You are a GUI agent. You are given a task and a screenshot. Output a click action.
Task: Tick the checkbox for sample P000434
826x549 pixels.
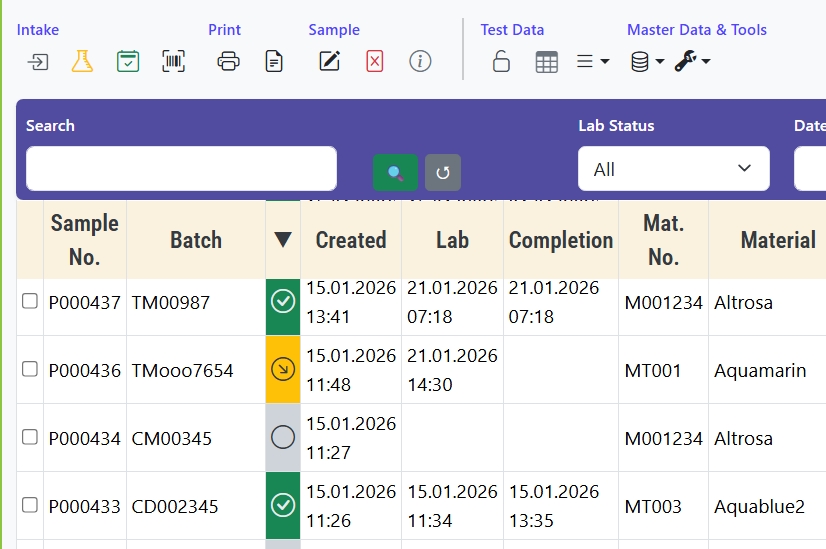pos(30,437)
